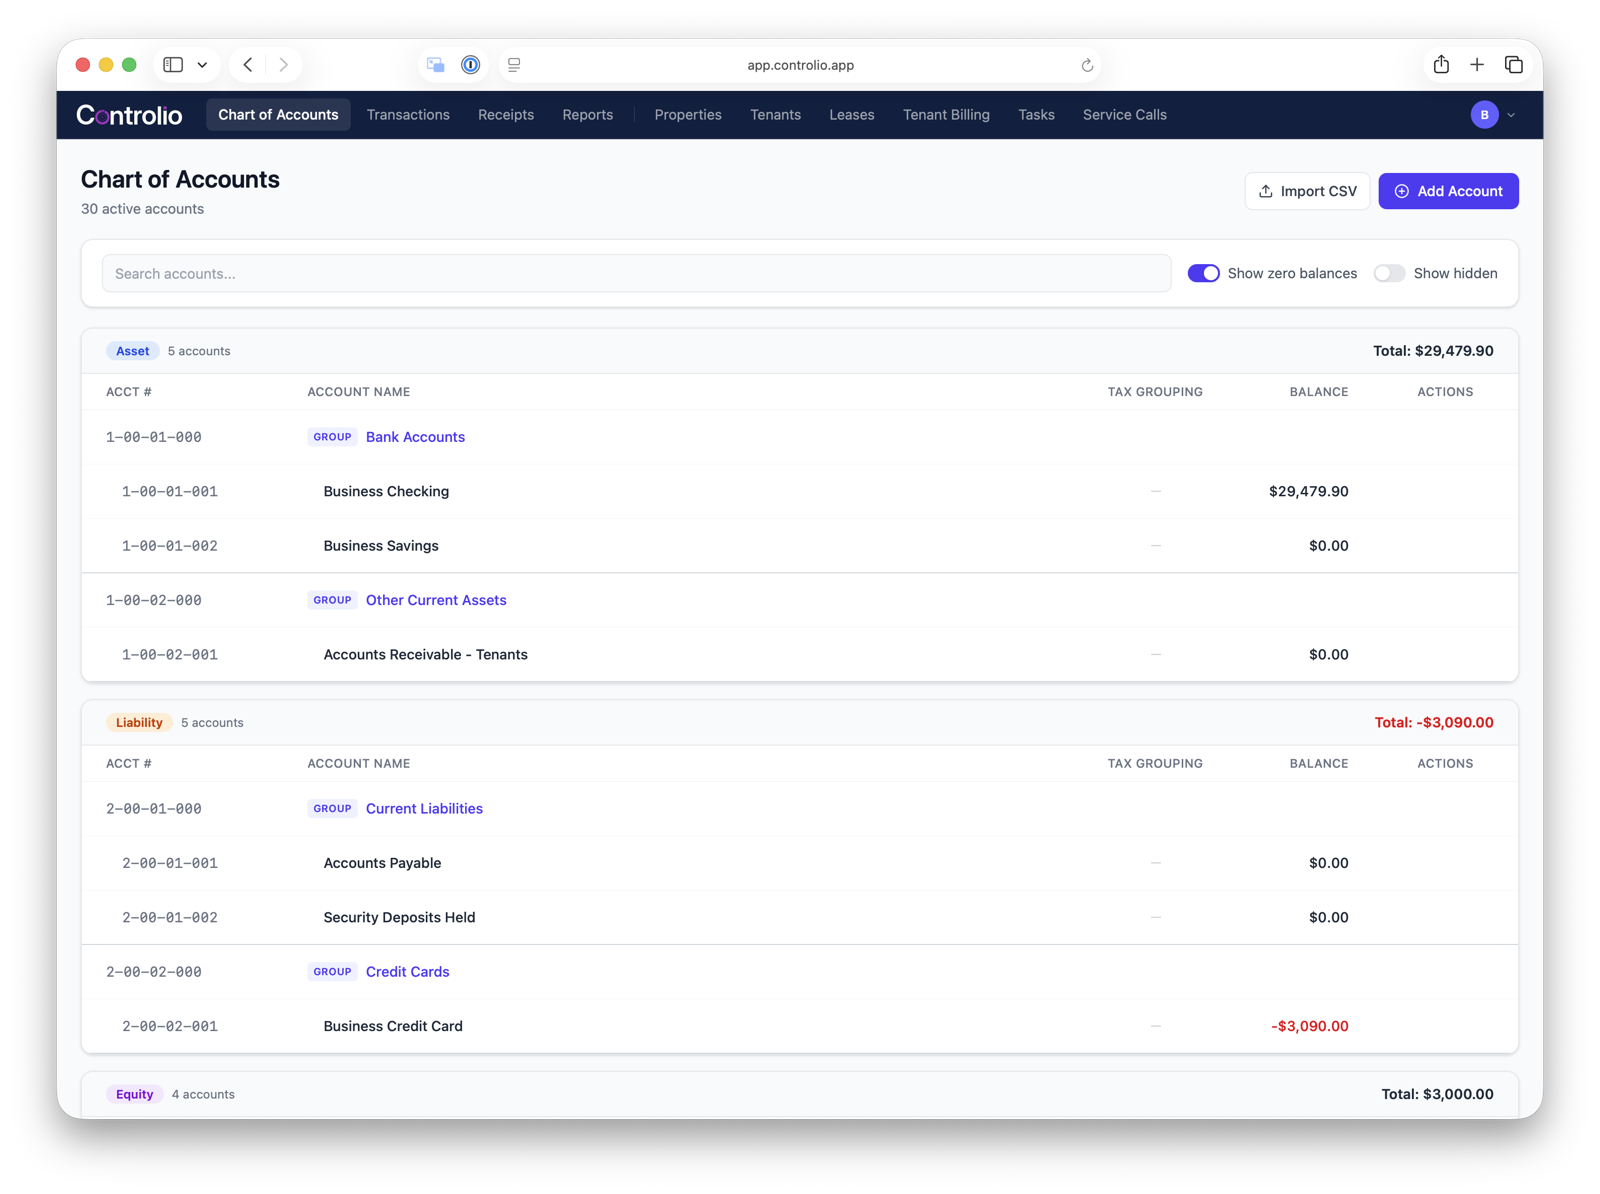This screenshot has height=1194, width=1600.
Task: Open the Transactions tab
Action: pyautogui.click(x=408, y=115)
